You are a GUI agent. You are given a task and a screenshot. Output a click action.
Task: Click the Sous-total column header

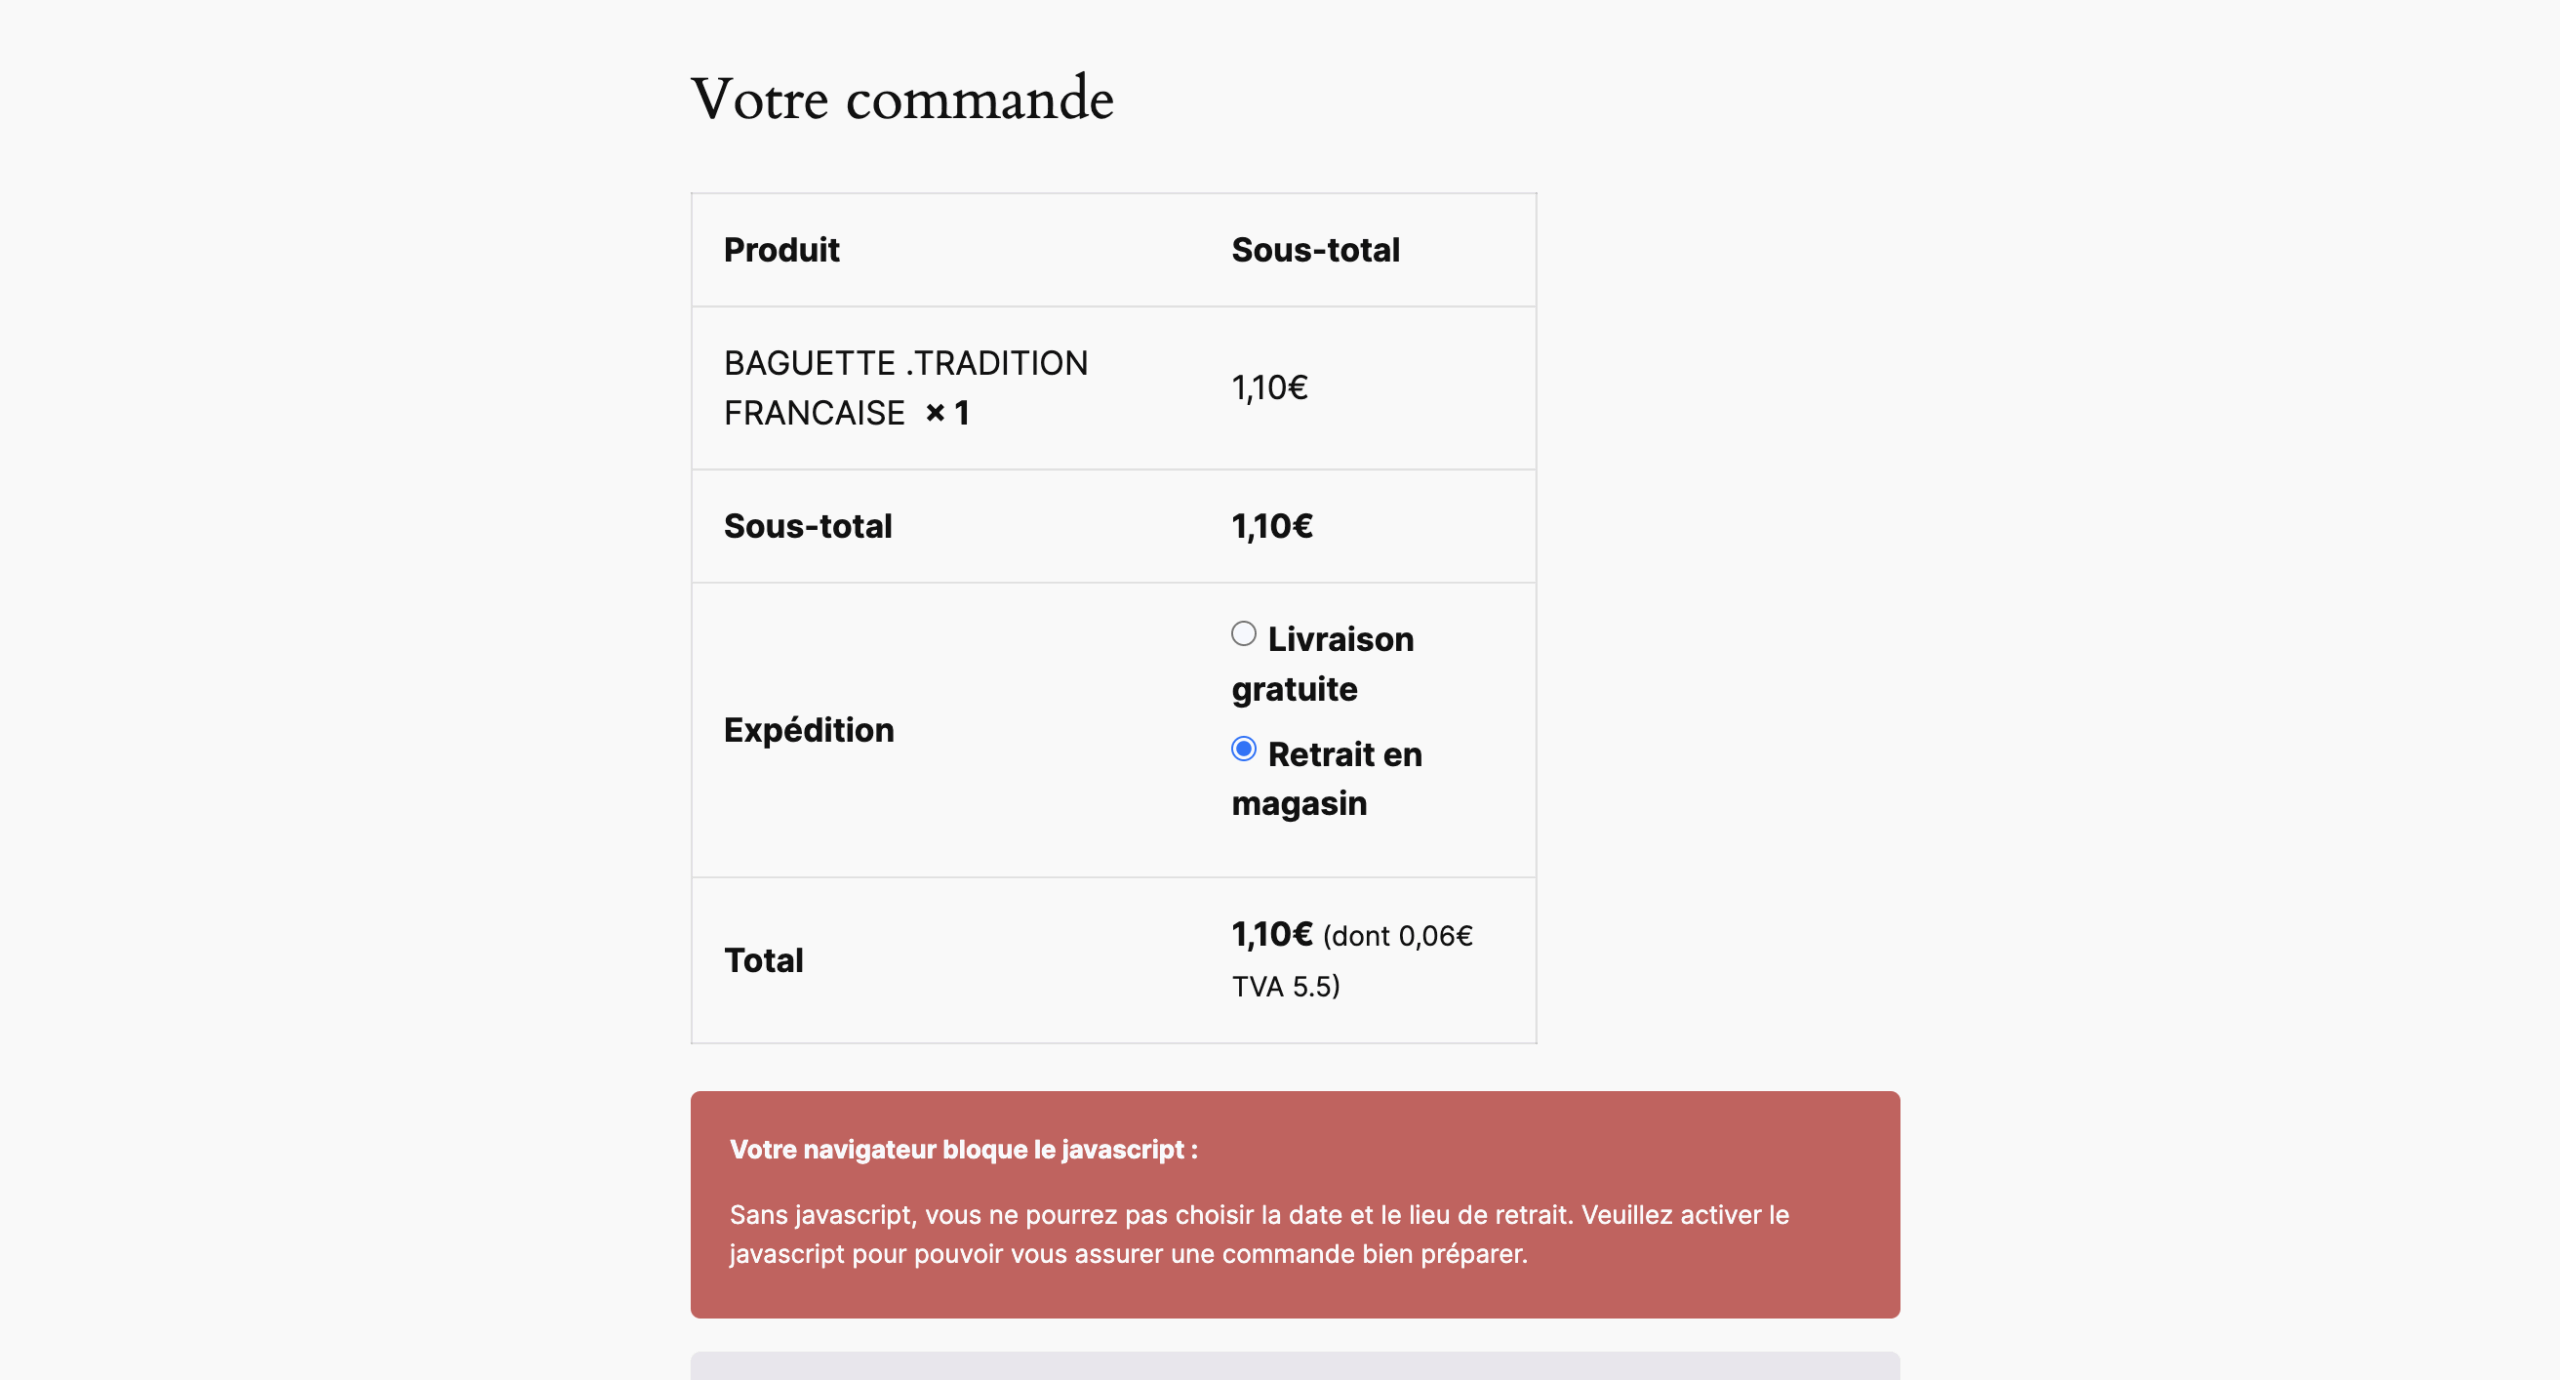pyautogui.click(x=1315, y=250)
